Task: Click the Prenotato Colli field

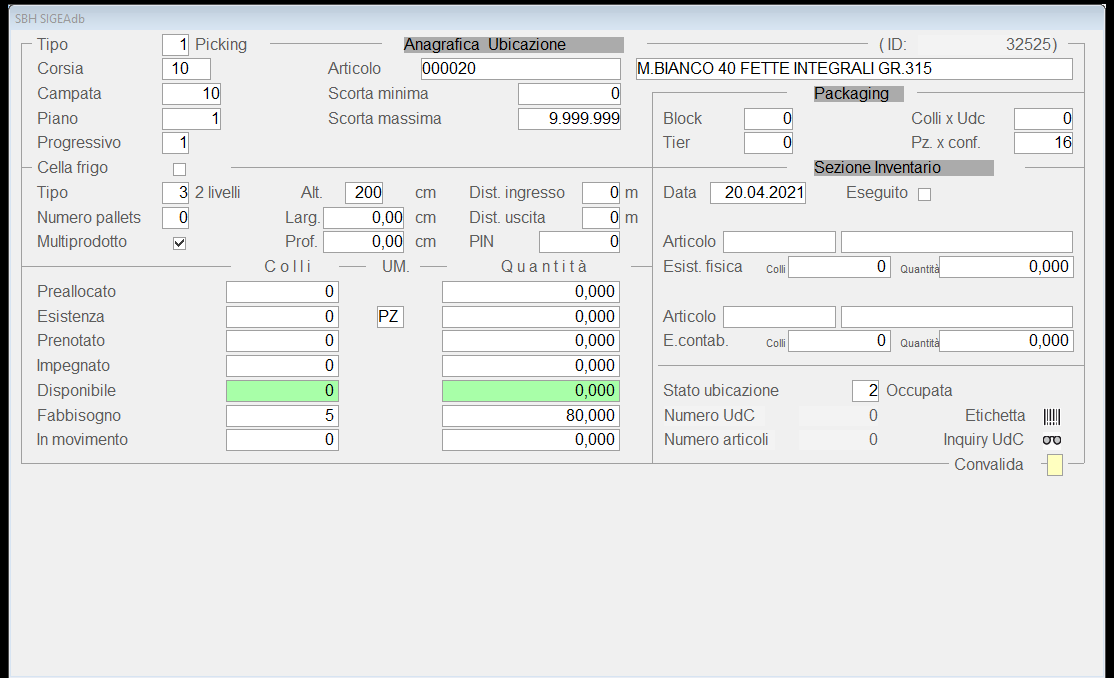Action: pyautogui.click(x=282, y=341)
